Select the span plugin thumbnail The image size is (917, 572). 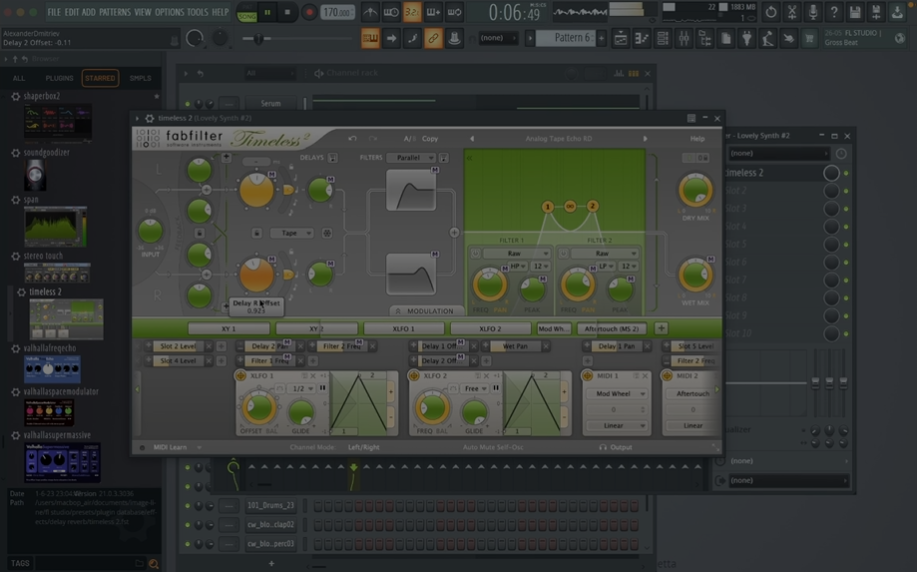[x=55, y=226]
